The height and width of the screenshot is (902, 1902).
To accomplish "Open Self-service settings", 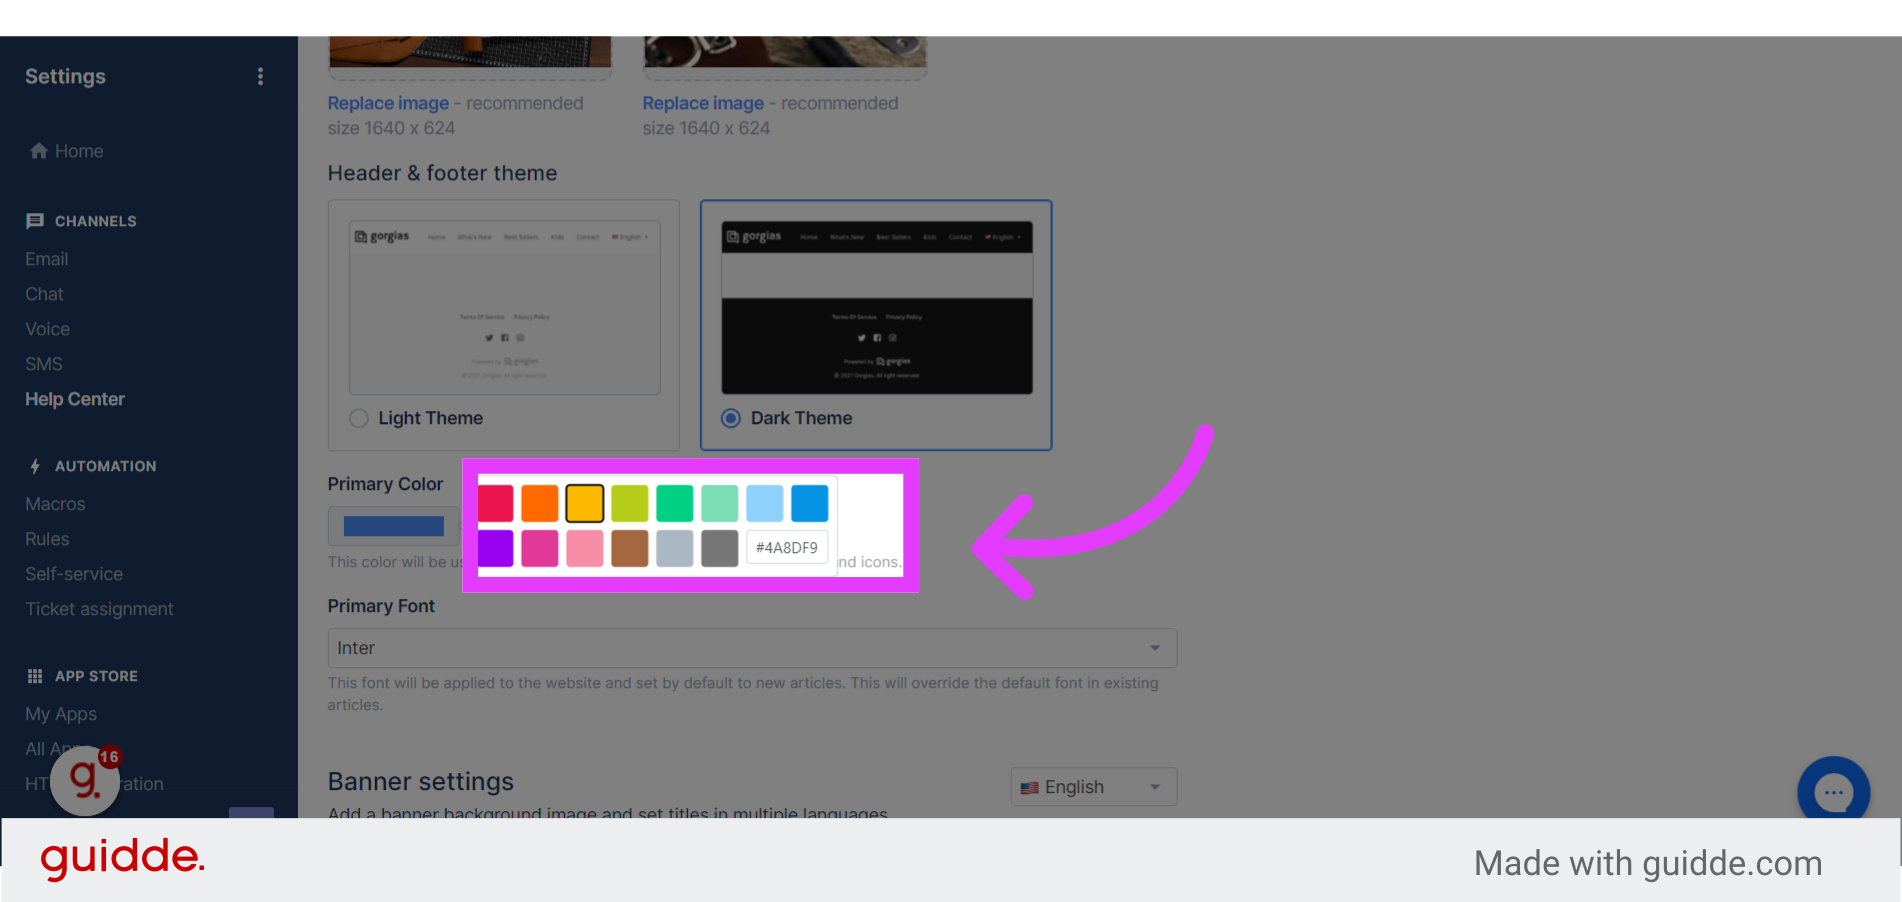I will pos(74,574).
